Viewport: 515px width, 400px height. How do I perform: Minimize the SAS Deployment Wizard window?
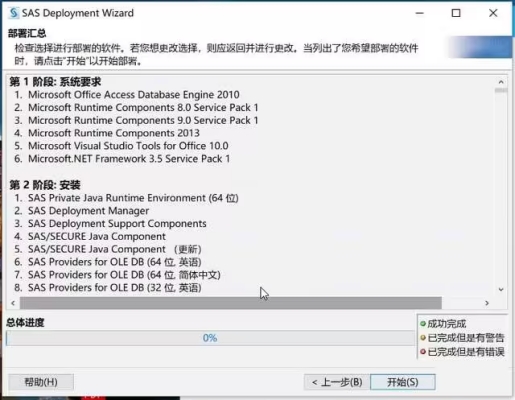[420, 13]
